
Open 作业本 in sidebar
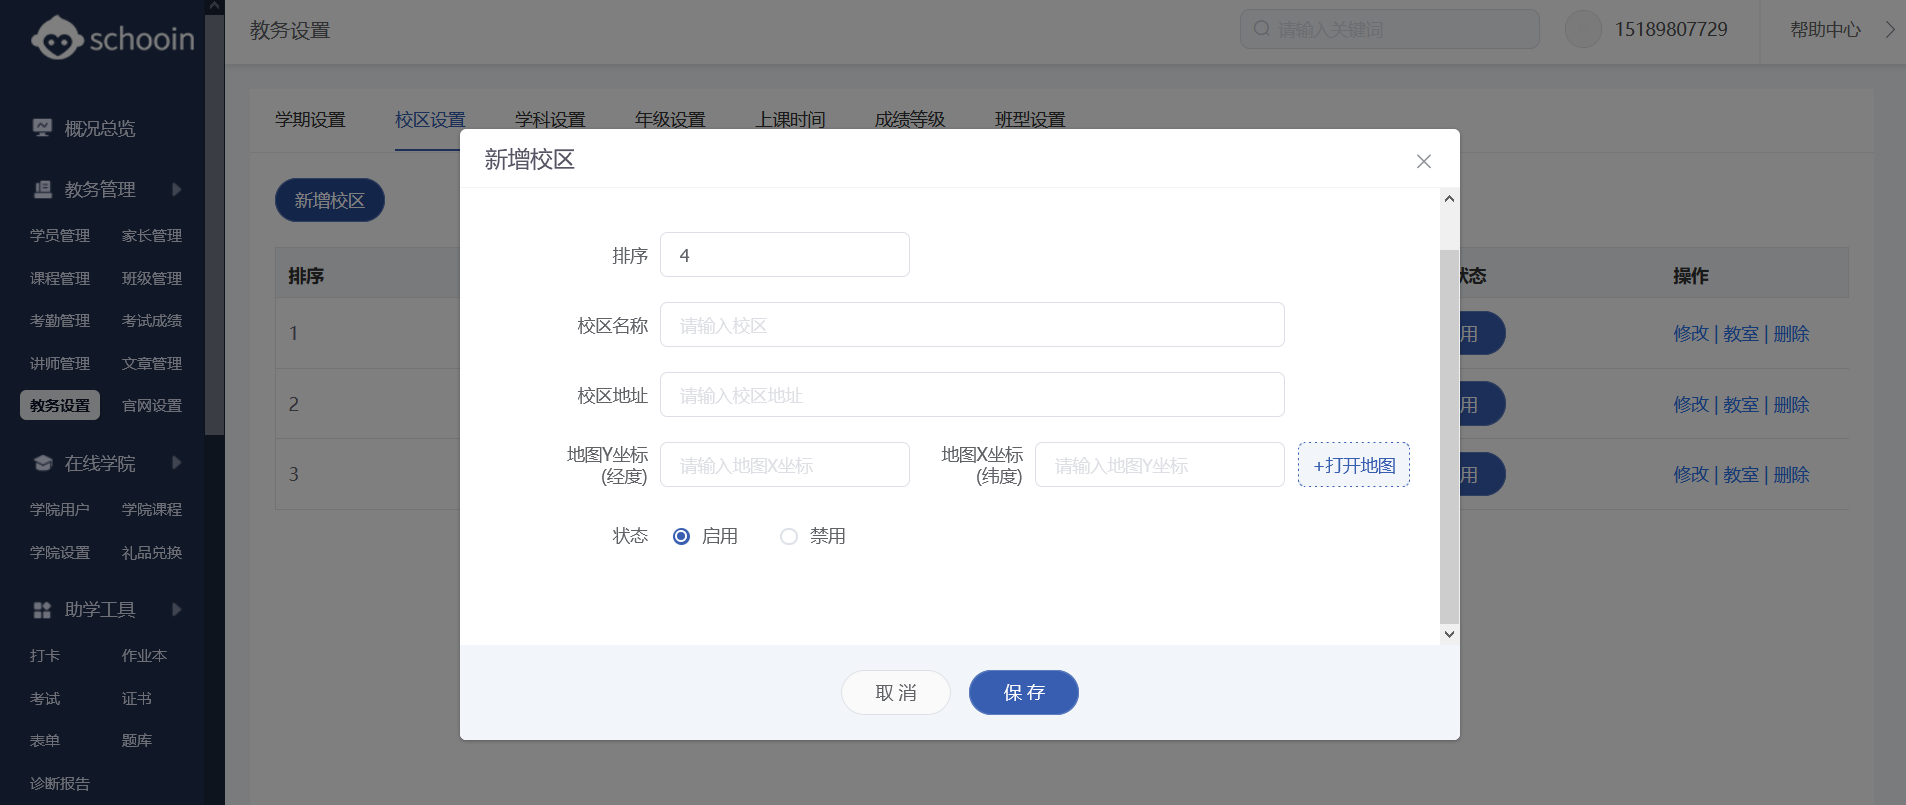[x=144, y=656]
